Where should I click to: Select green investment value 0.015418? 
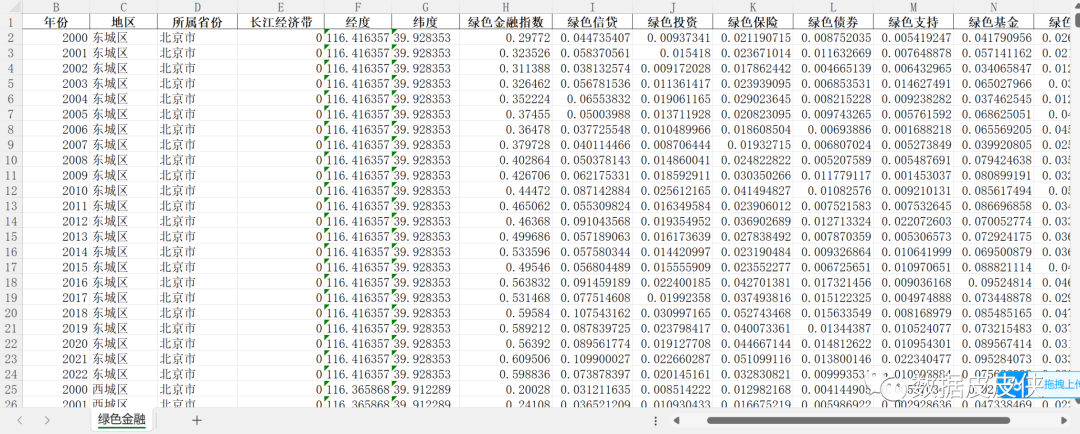(x=672, y=52)
